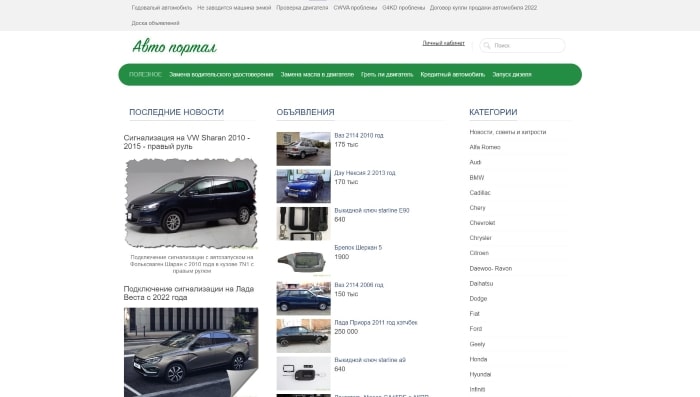This screenshot has height=397, width=700.
Task: Open the Hyundai category
Action: 480,375
